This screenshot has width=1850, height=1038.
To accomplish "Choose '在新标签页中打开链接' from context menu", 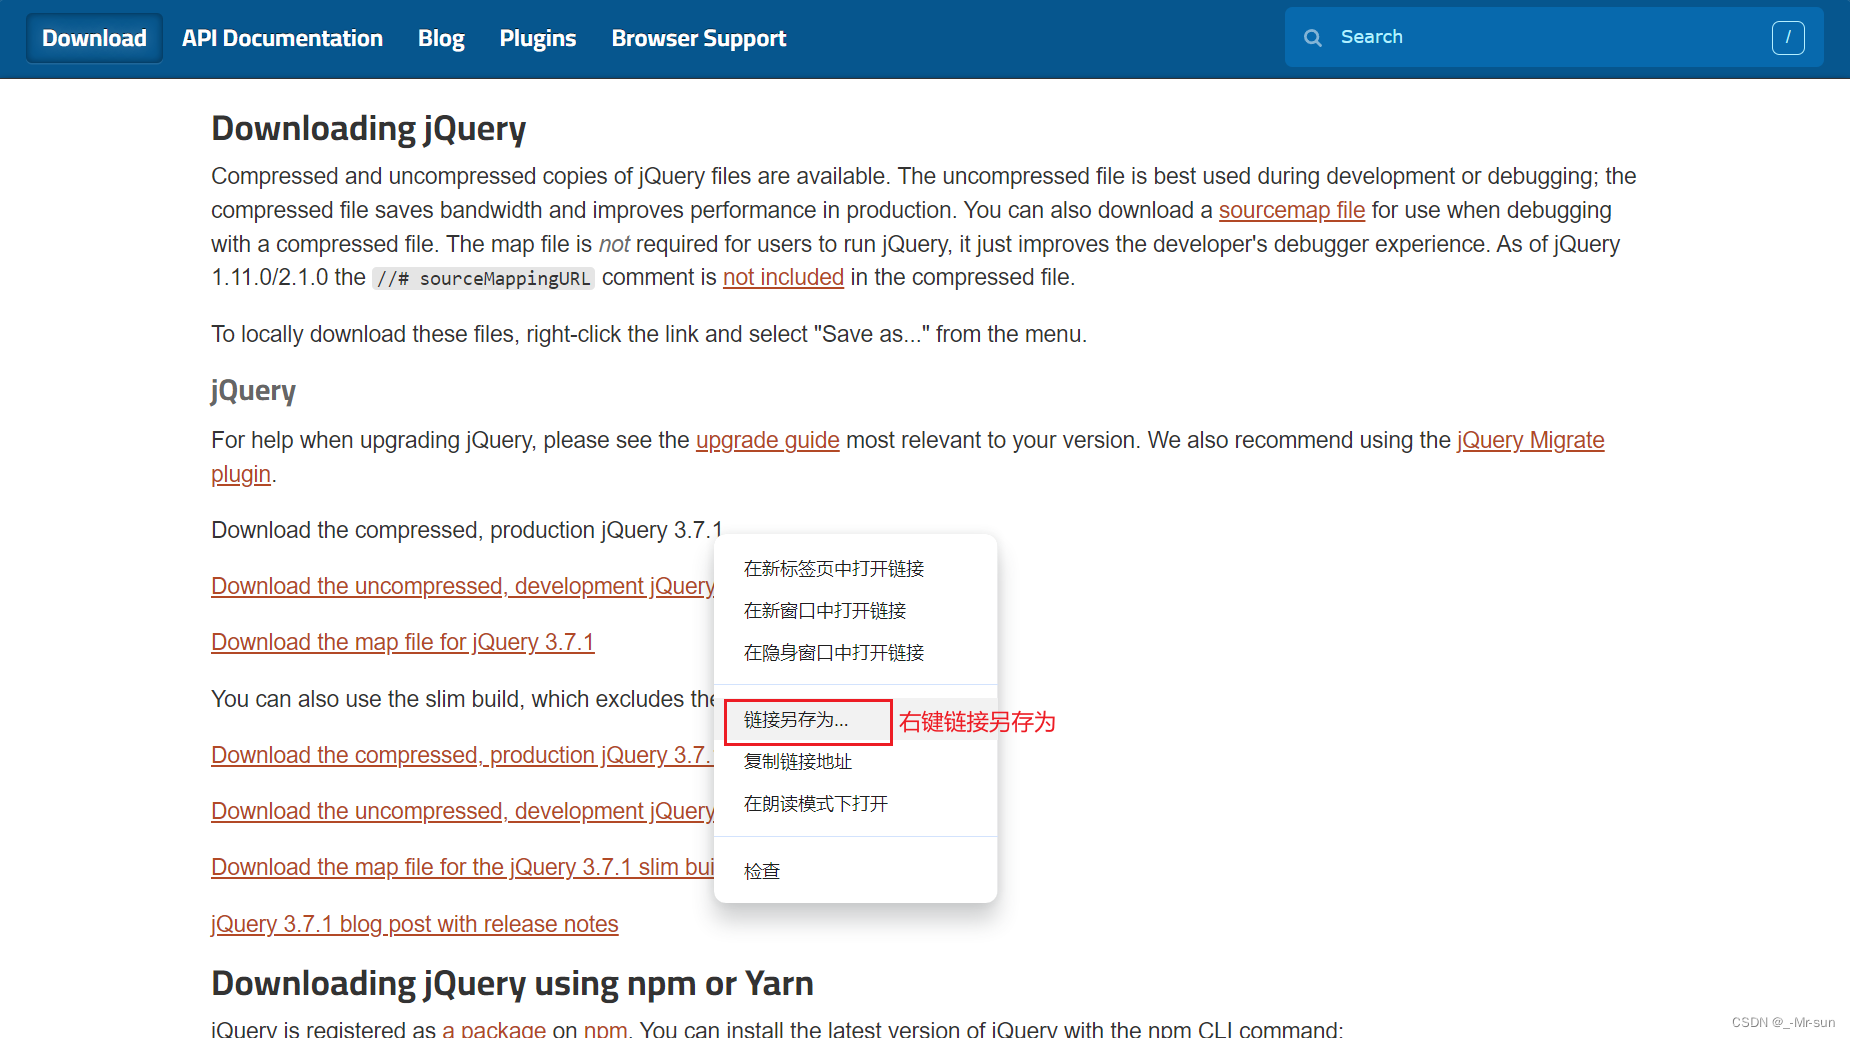I will tap(855, 569).
